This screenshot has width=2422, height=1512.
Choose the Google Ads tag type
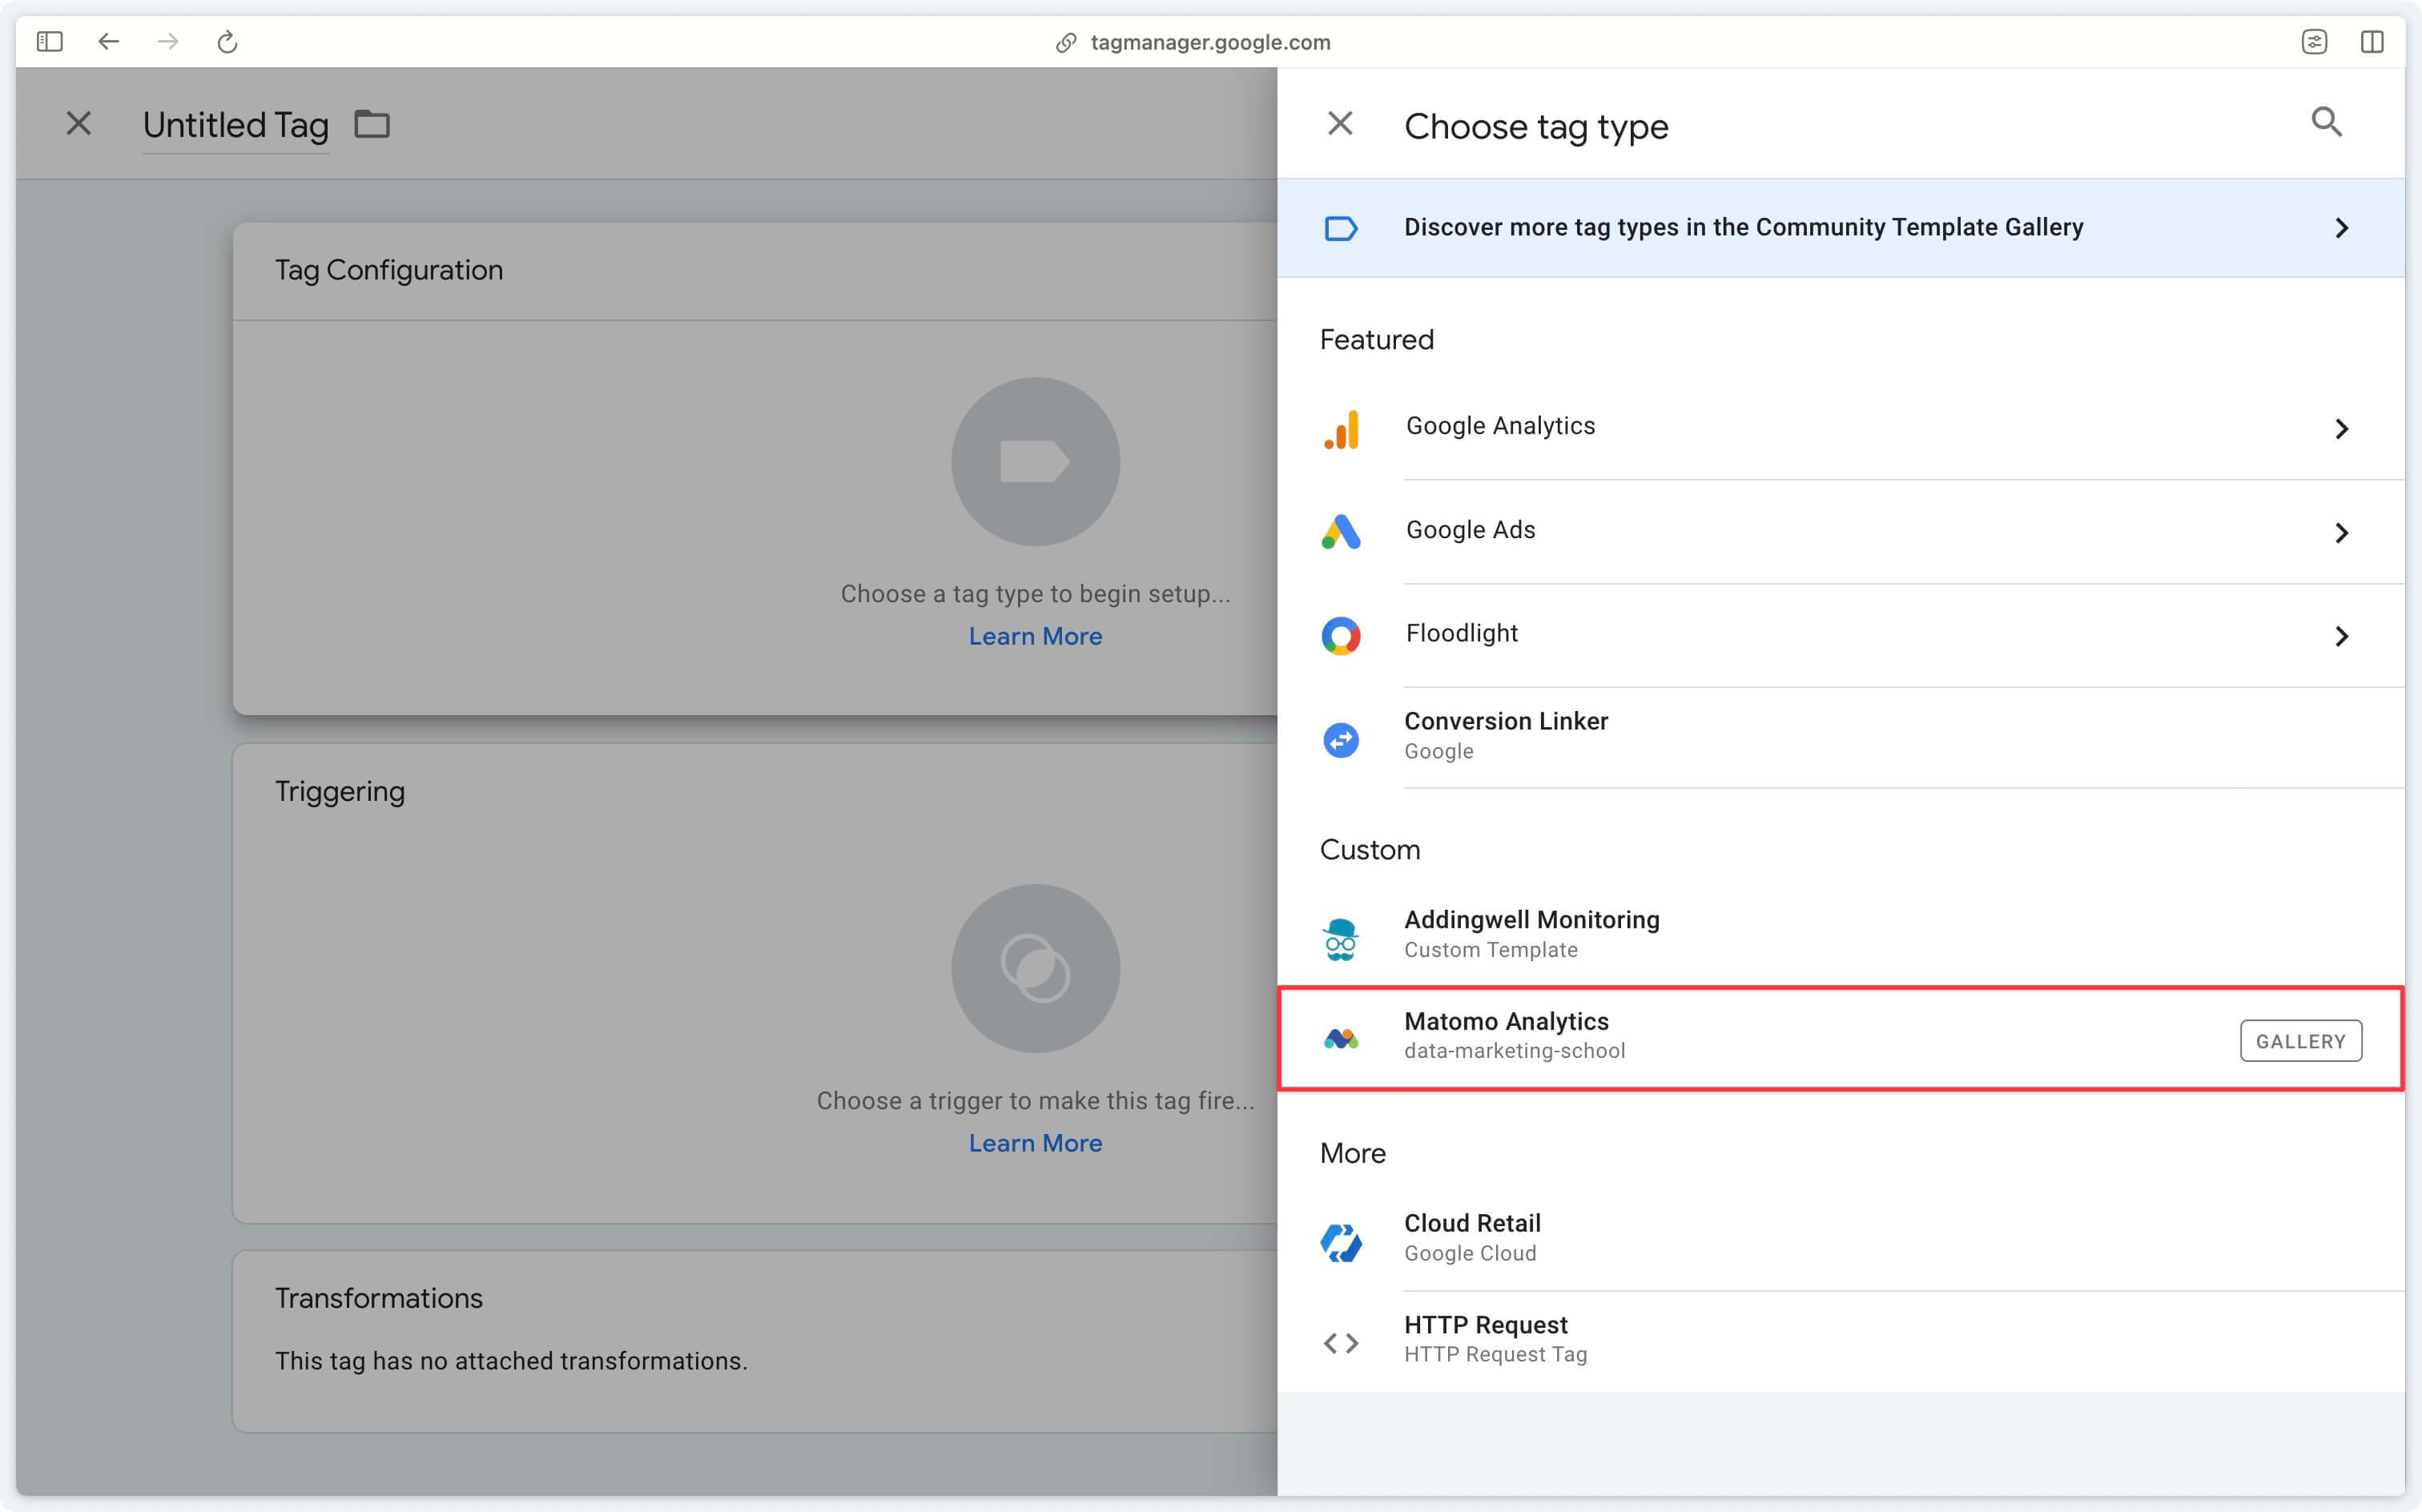tap(1840, 532)
